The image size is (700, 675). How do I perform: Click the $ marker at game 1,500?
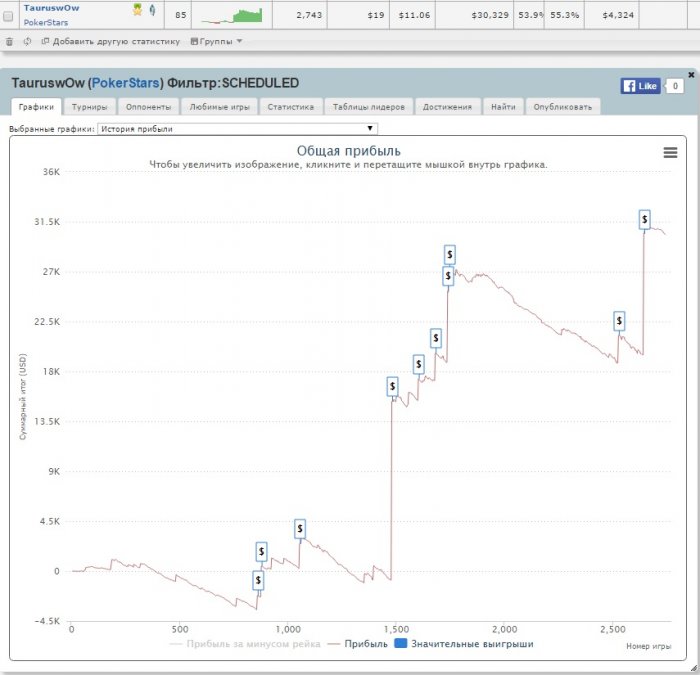[x=392, y=386]
